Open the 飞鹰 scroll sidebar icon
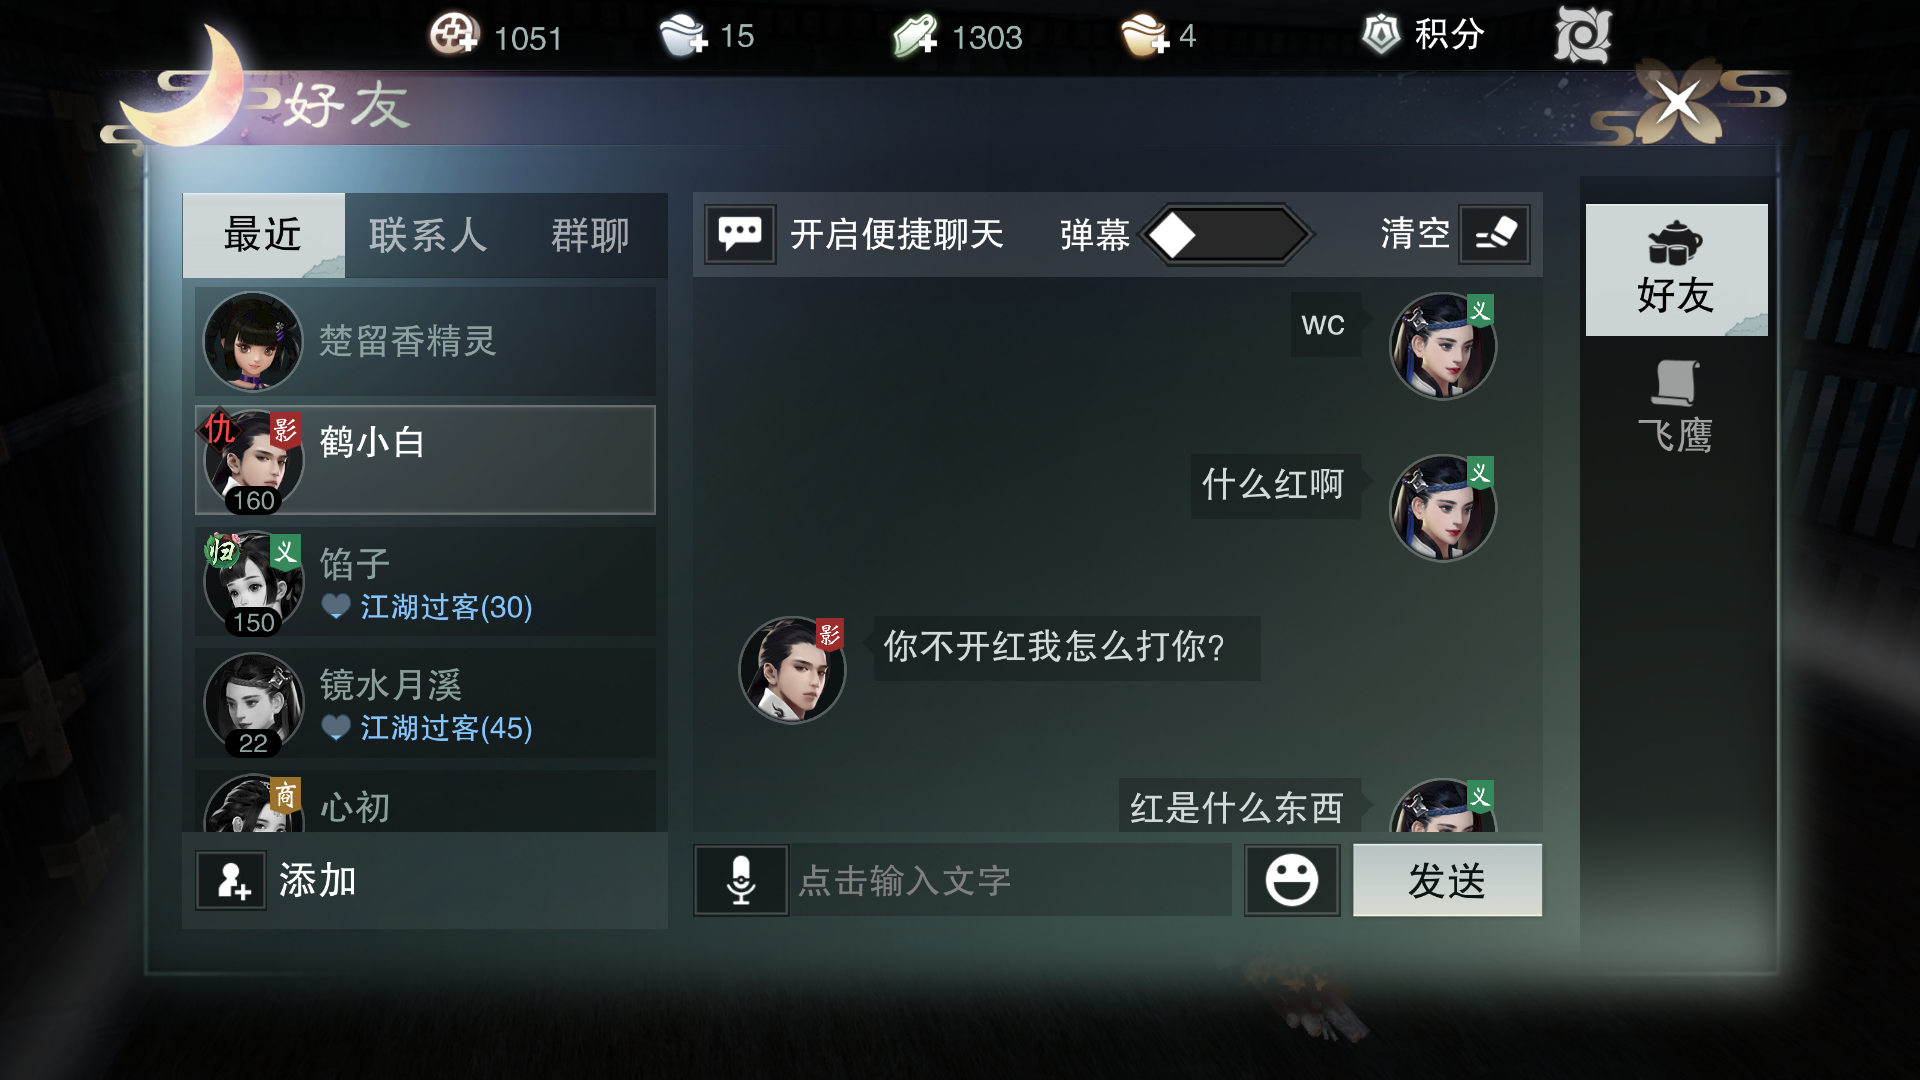1920x1080 pixels. pyautogui.click(x=1676, y=407)
